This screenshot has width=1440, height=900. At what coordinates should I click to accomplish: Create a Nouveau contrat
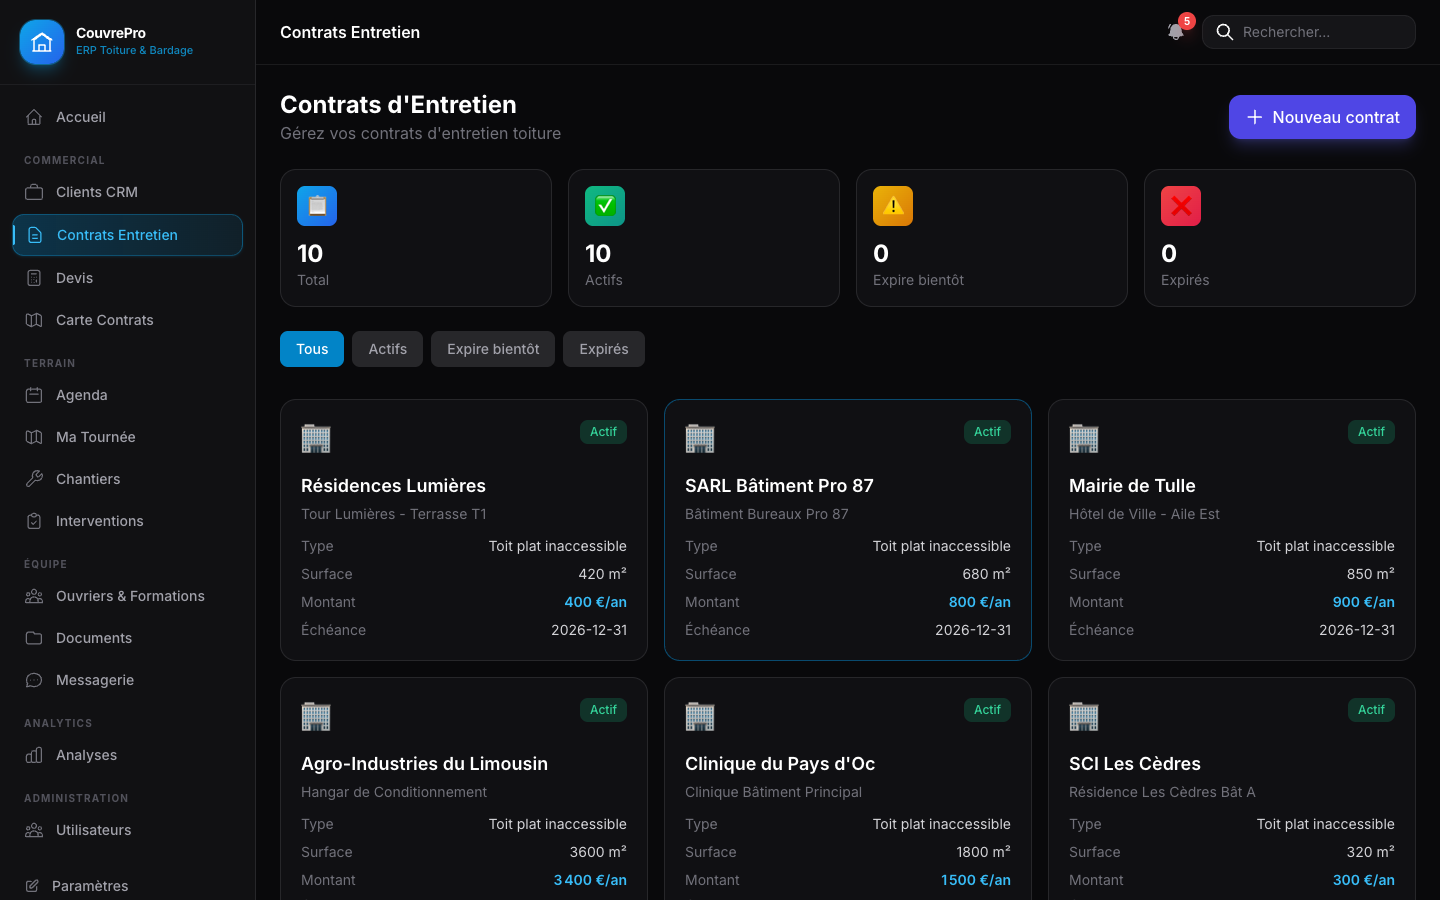coord(1322,117)
